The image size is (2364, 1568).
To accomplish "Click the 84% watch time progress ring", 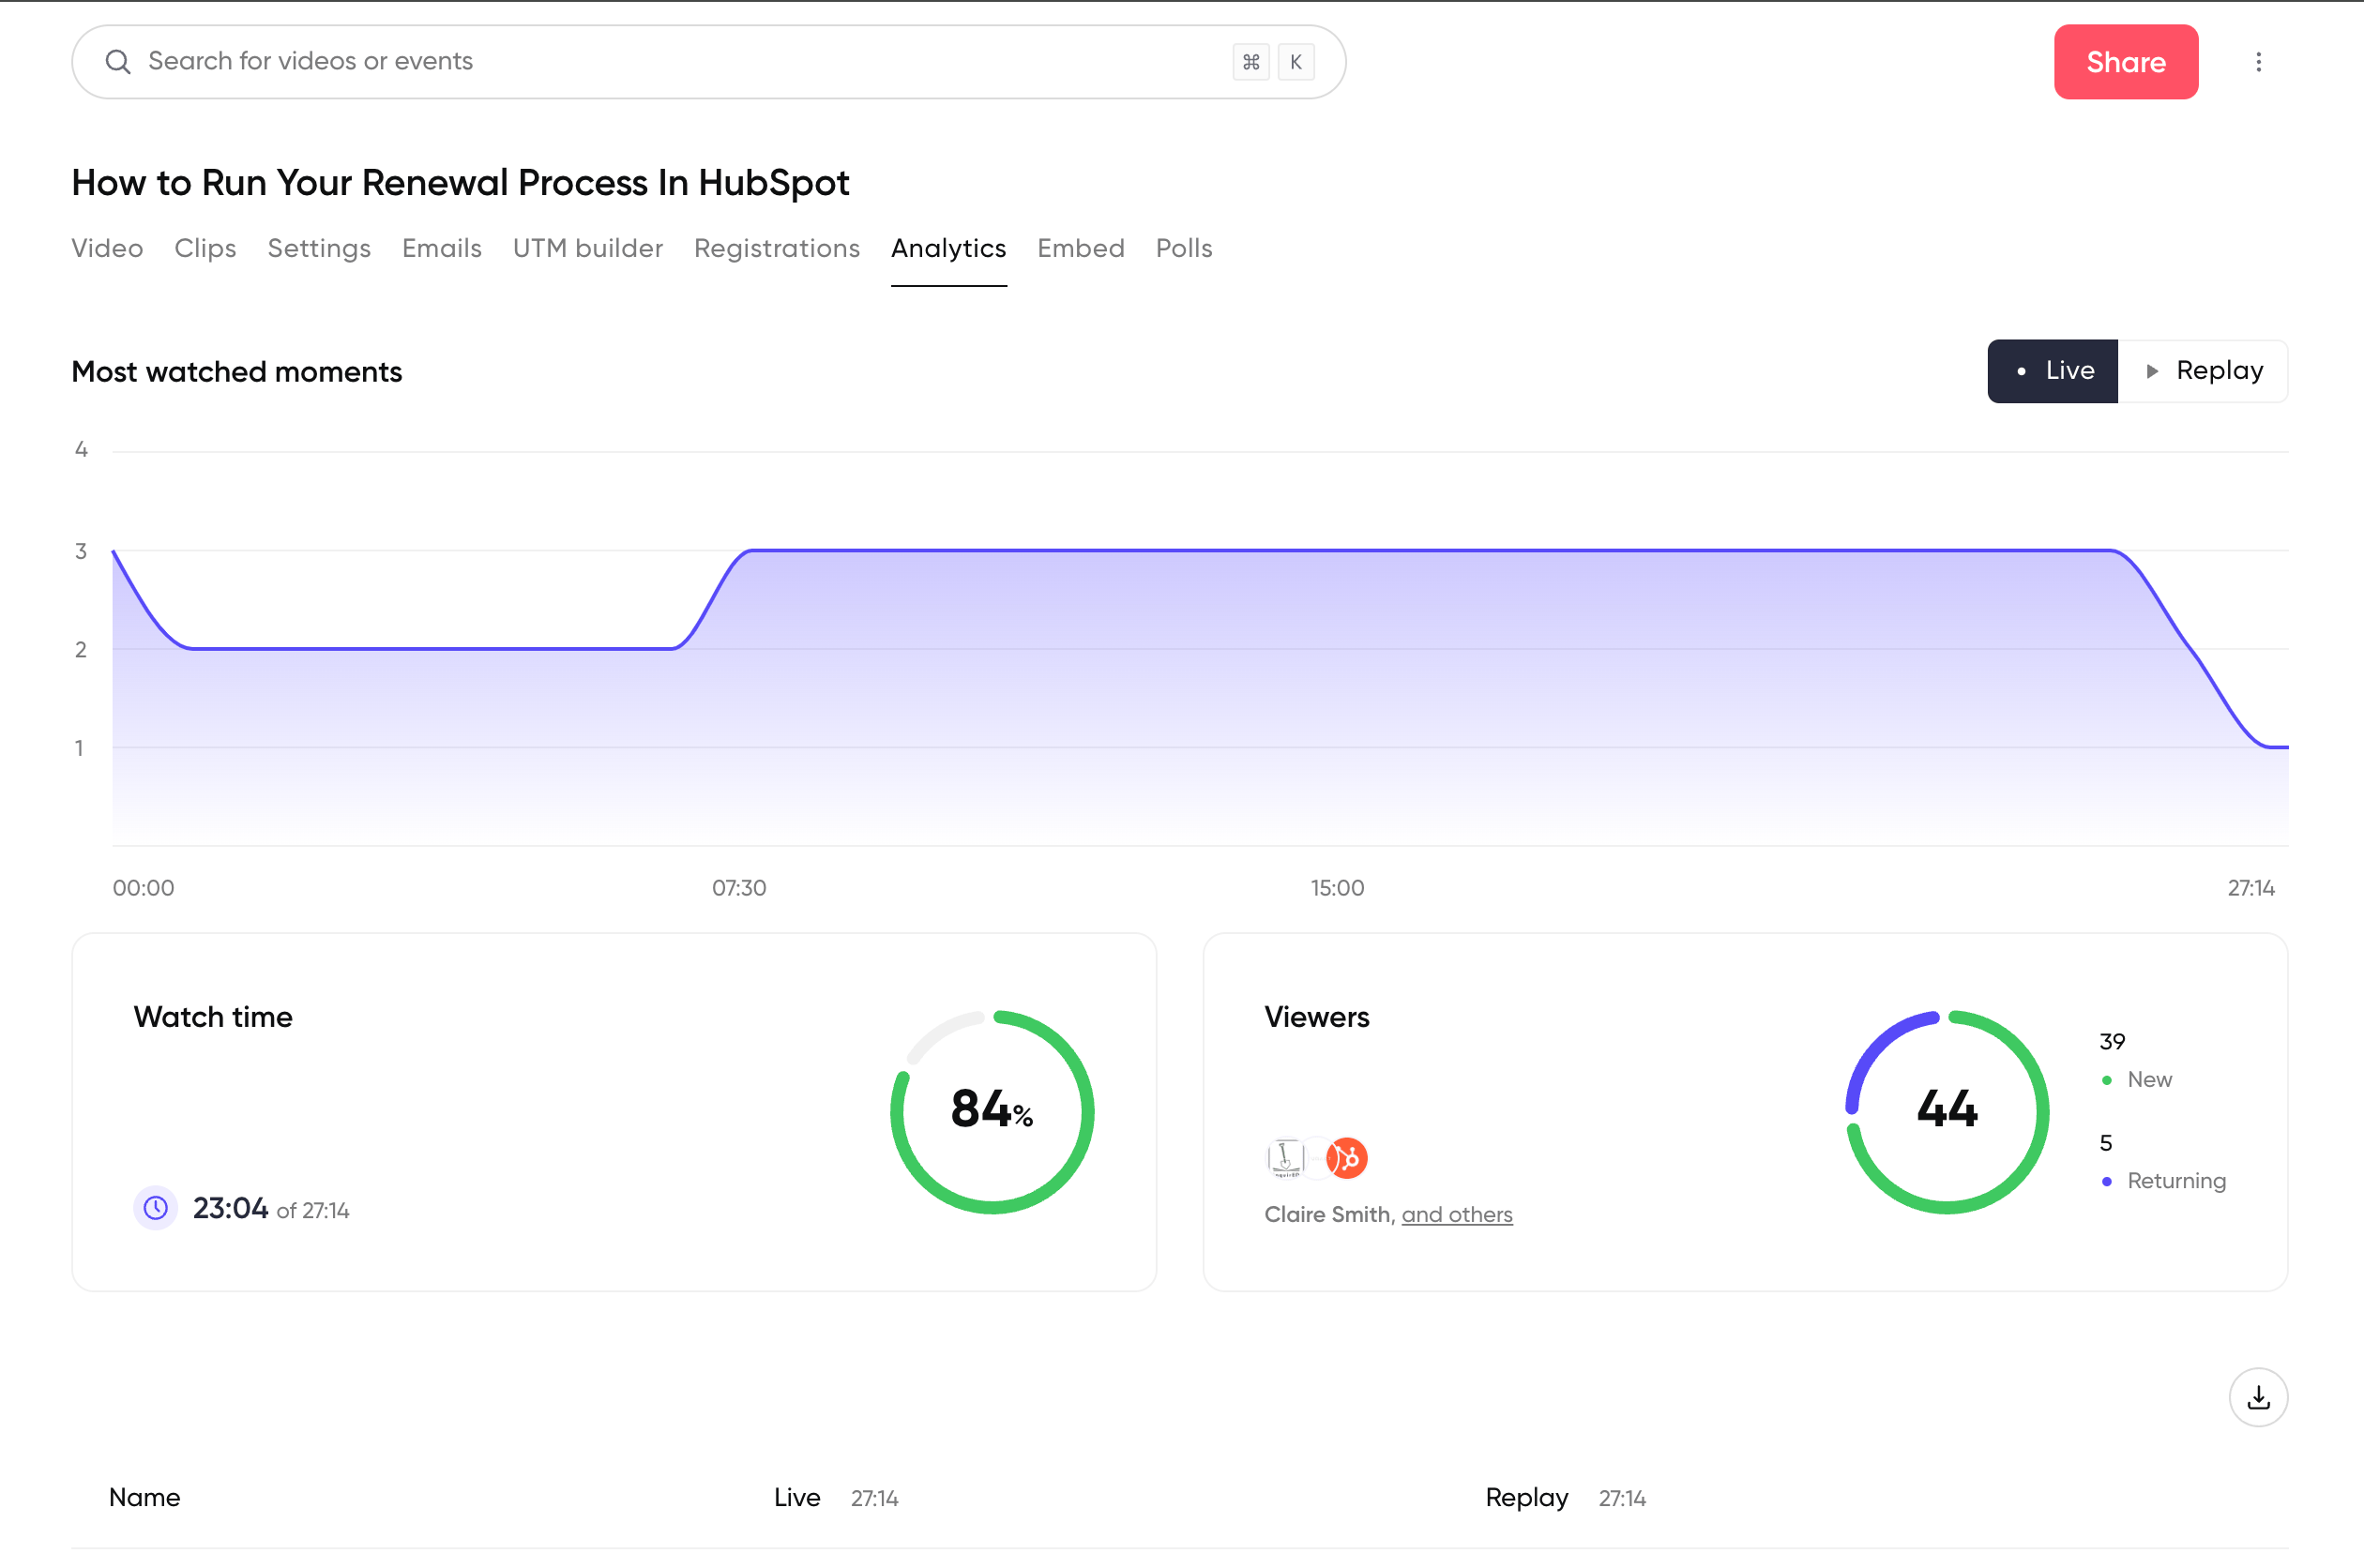I will pyautogui.click(x=992, y=1112).
